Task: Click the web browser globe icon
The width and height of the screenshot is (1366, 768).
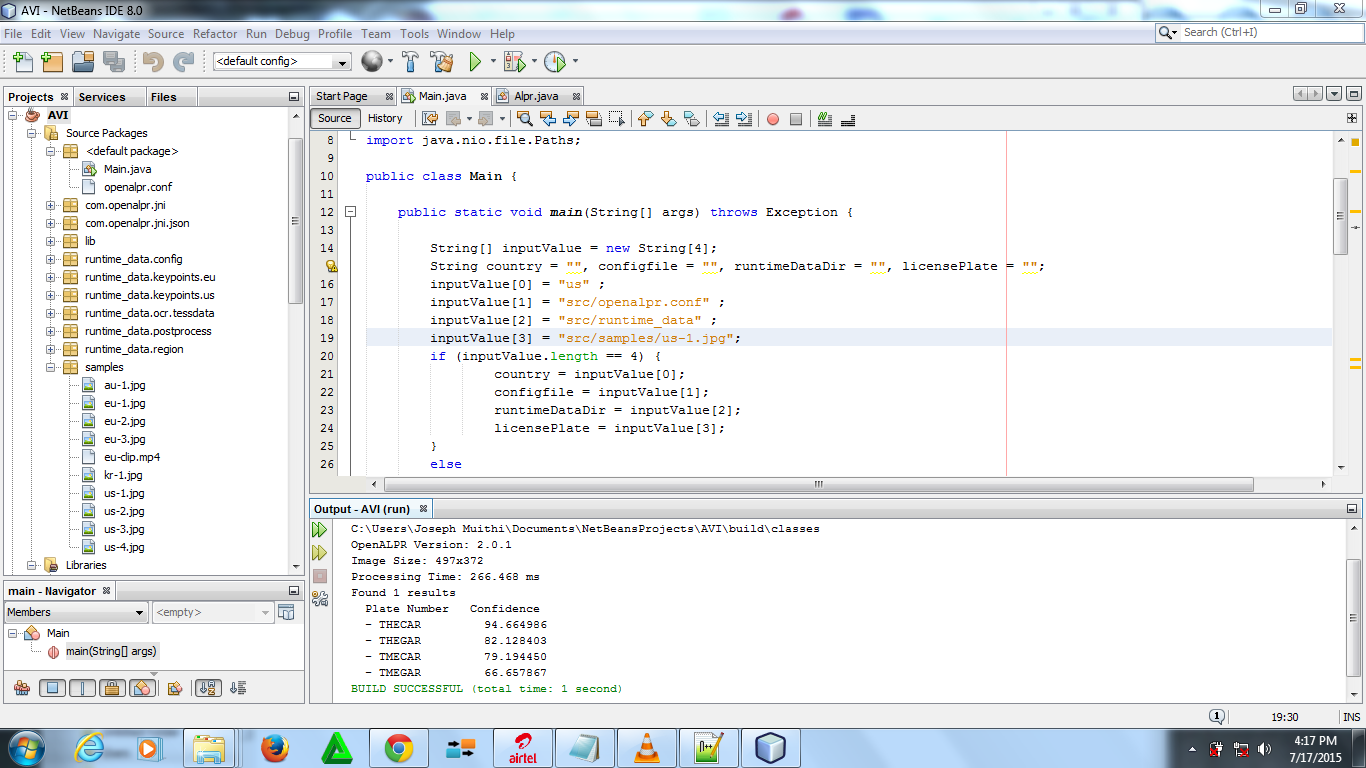Action: [371, 62]
